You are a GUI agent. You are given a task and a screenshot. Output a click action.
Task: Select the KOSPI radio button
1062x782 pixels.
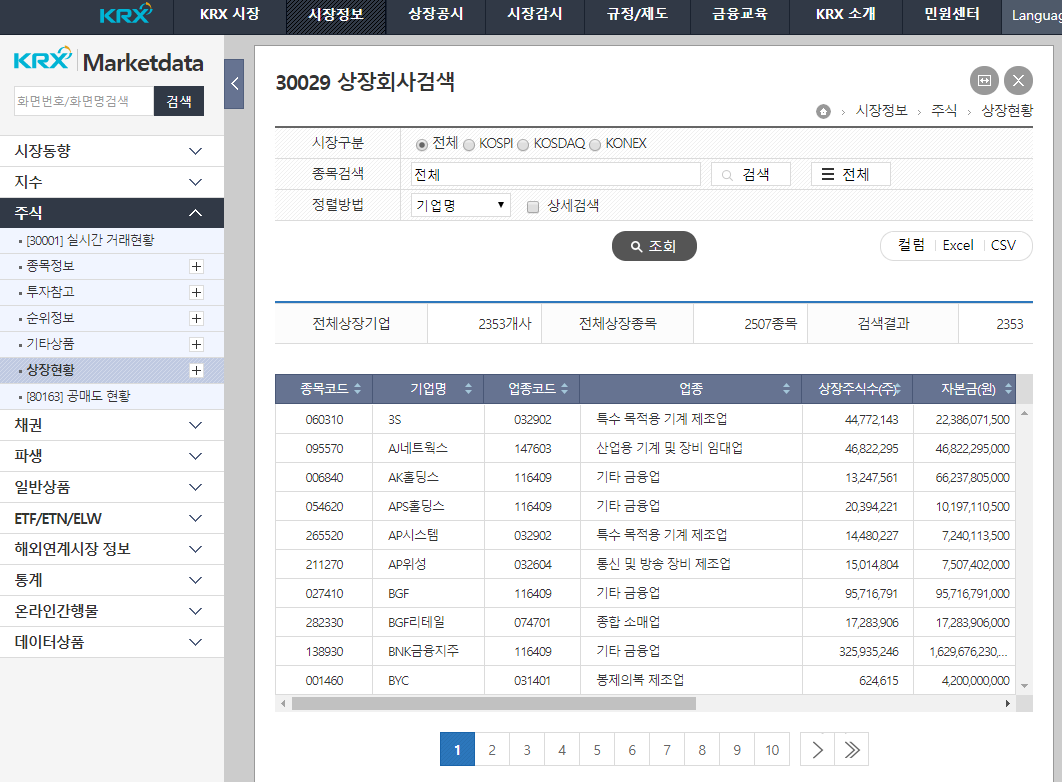coord(469,145)
